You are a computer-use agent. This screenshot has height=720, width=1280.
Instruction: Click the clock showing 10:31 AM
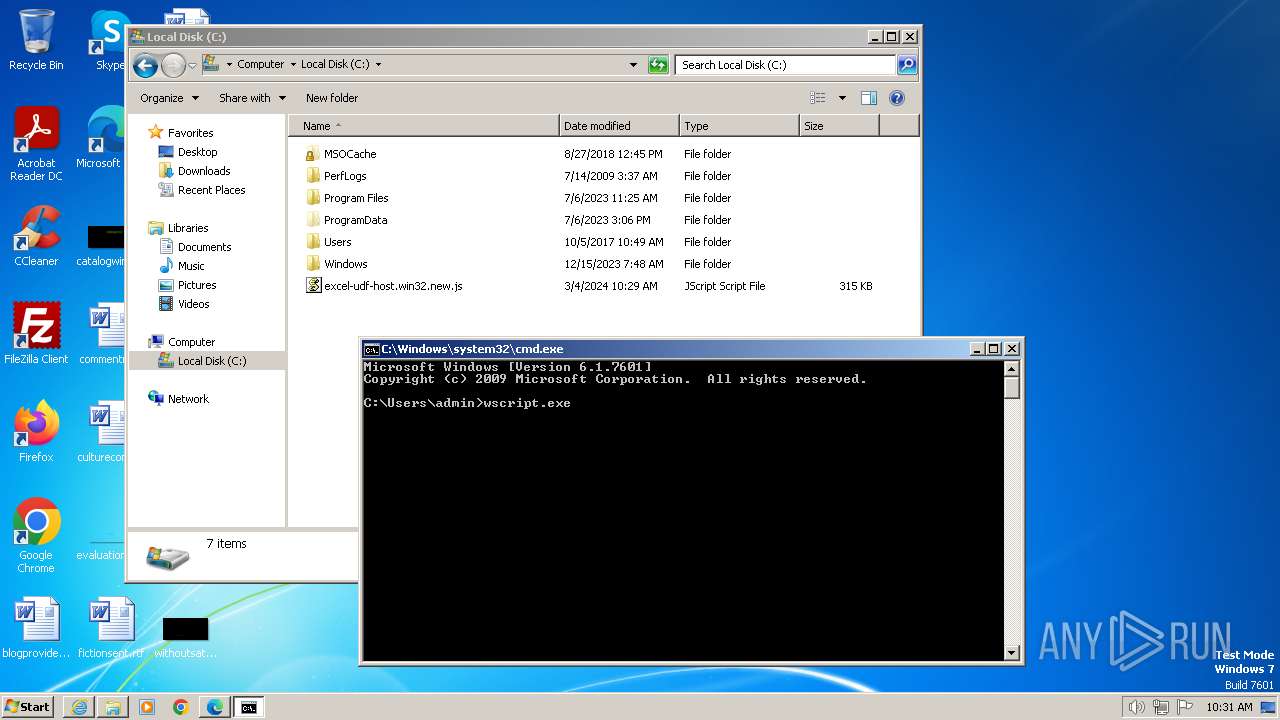[1229, 707]
